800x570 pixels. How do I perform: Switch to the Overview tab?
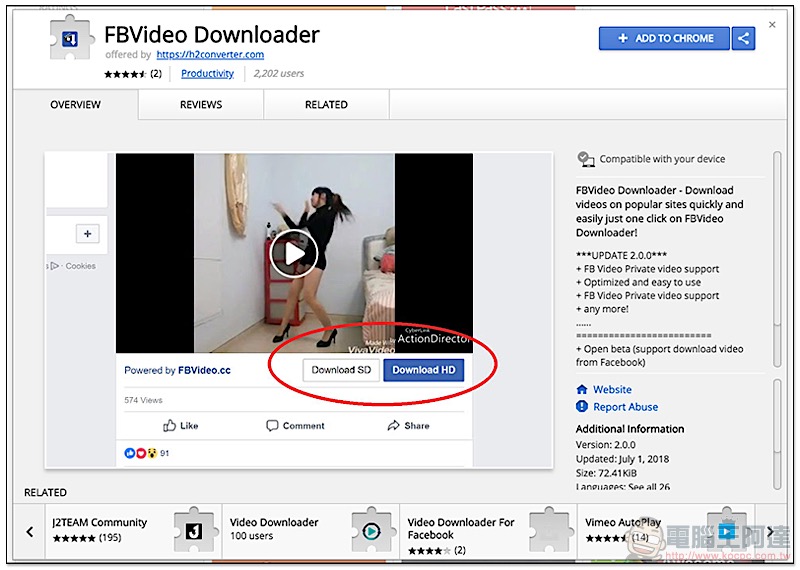[x=76, y=105]
